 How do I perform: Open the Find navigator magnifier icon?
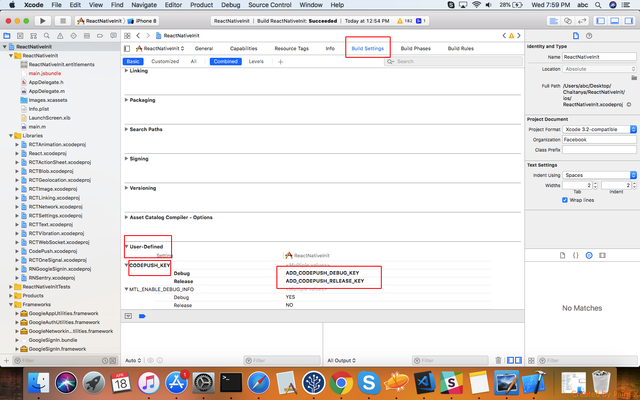47,36
